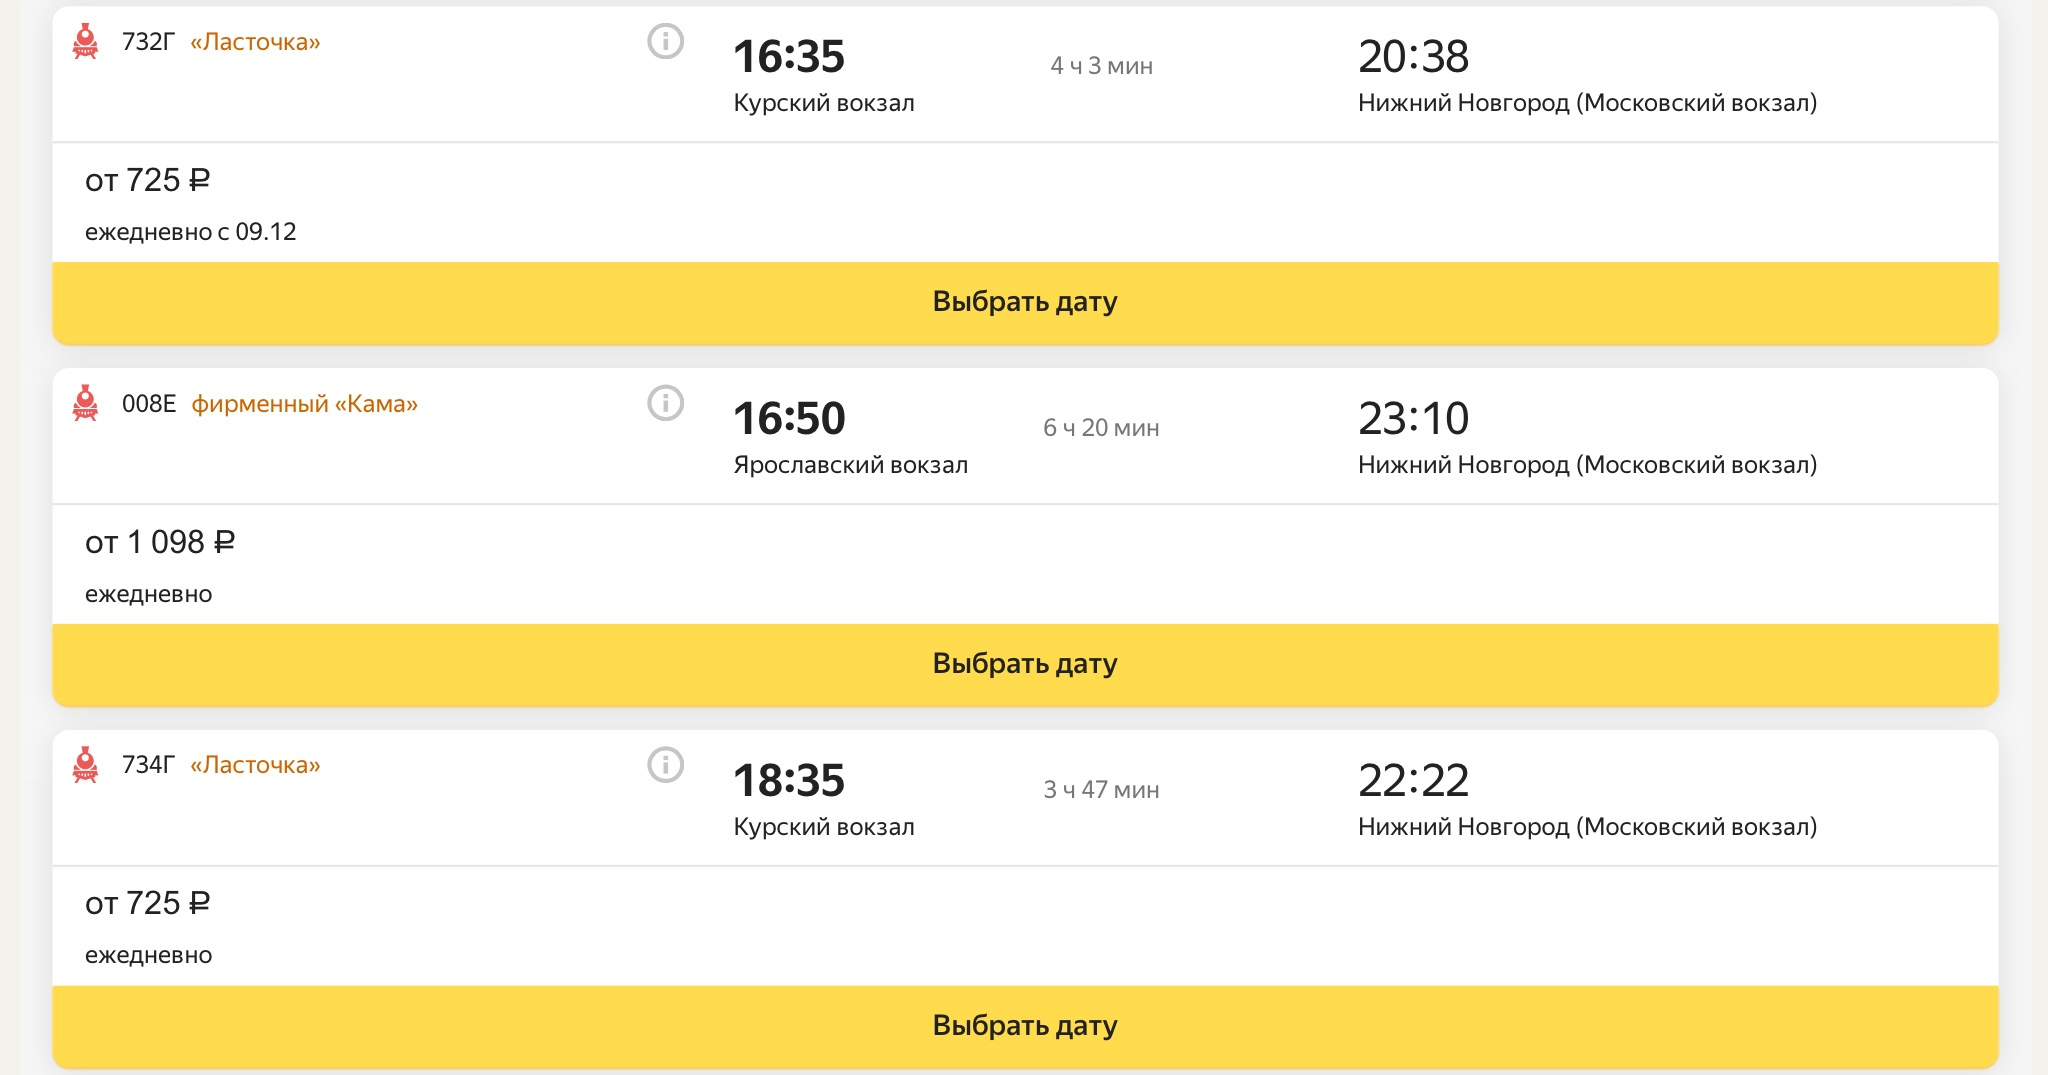Click the 6 ч 20 мин duration
Viewport: 2048px width, 1075px height.
[x=1101, y=428]
